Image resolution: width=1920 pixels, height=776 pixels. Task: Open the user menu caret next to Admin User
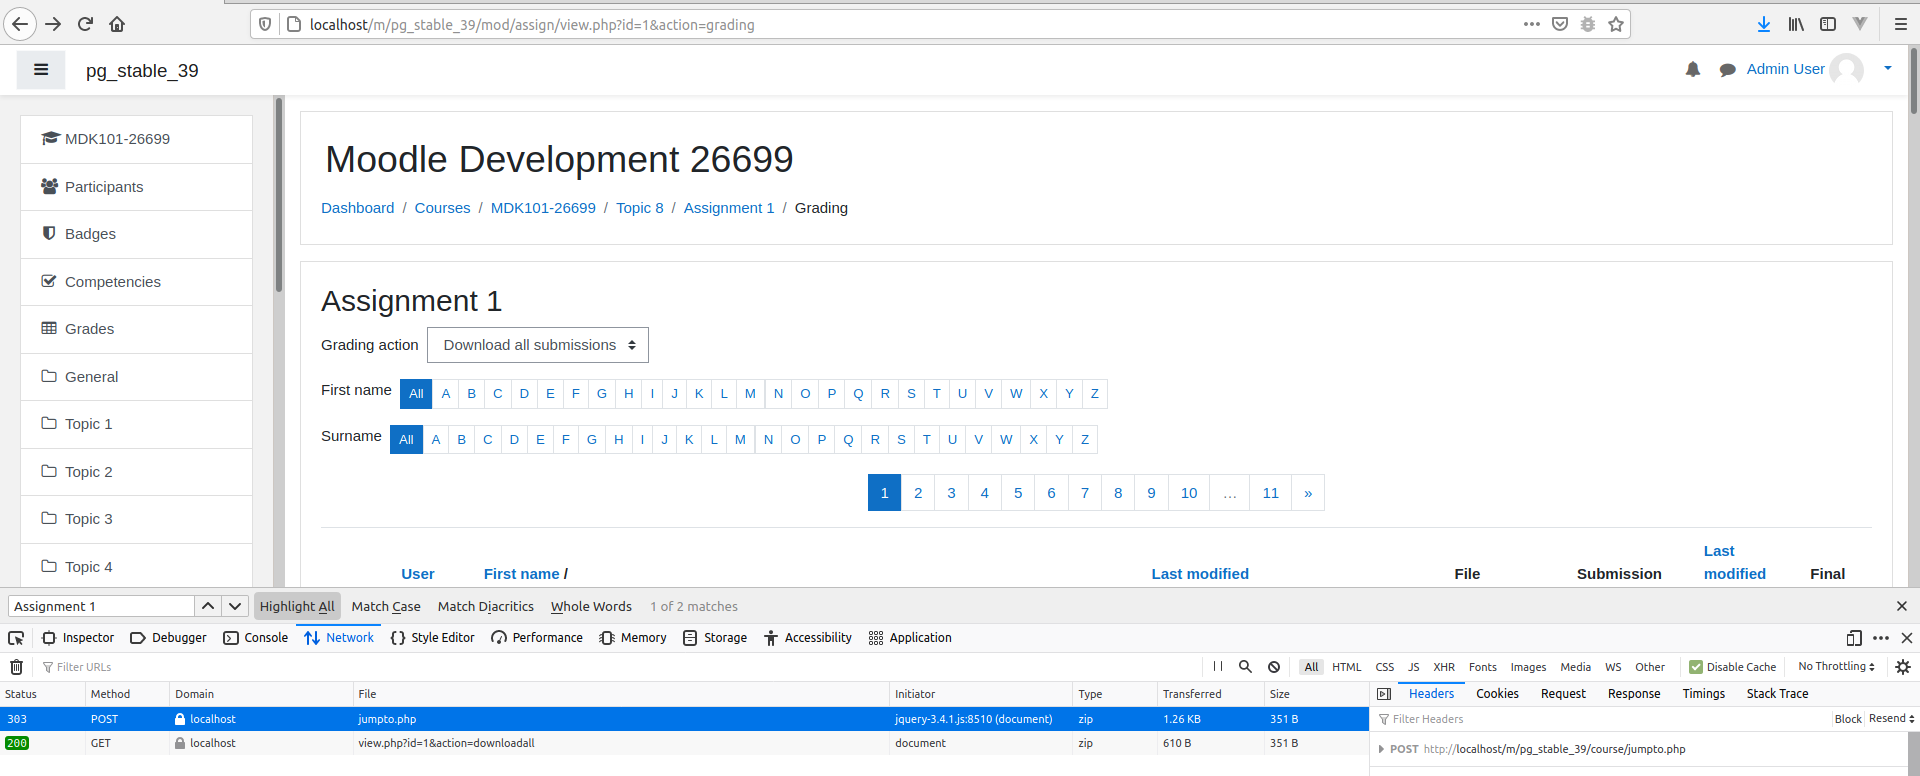1888,69
